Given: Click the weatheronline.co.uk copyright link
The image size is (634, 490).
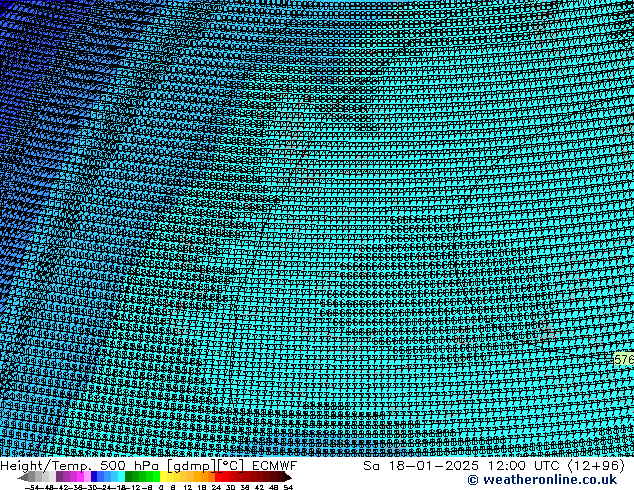Looking at the screenshot, I should (542, 480).
